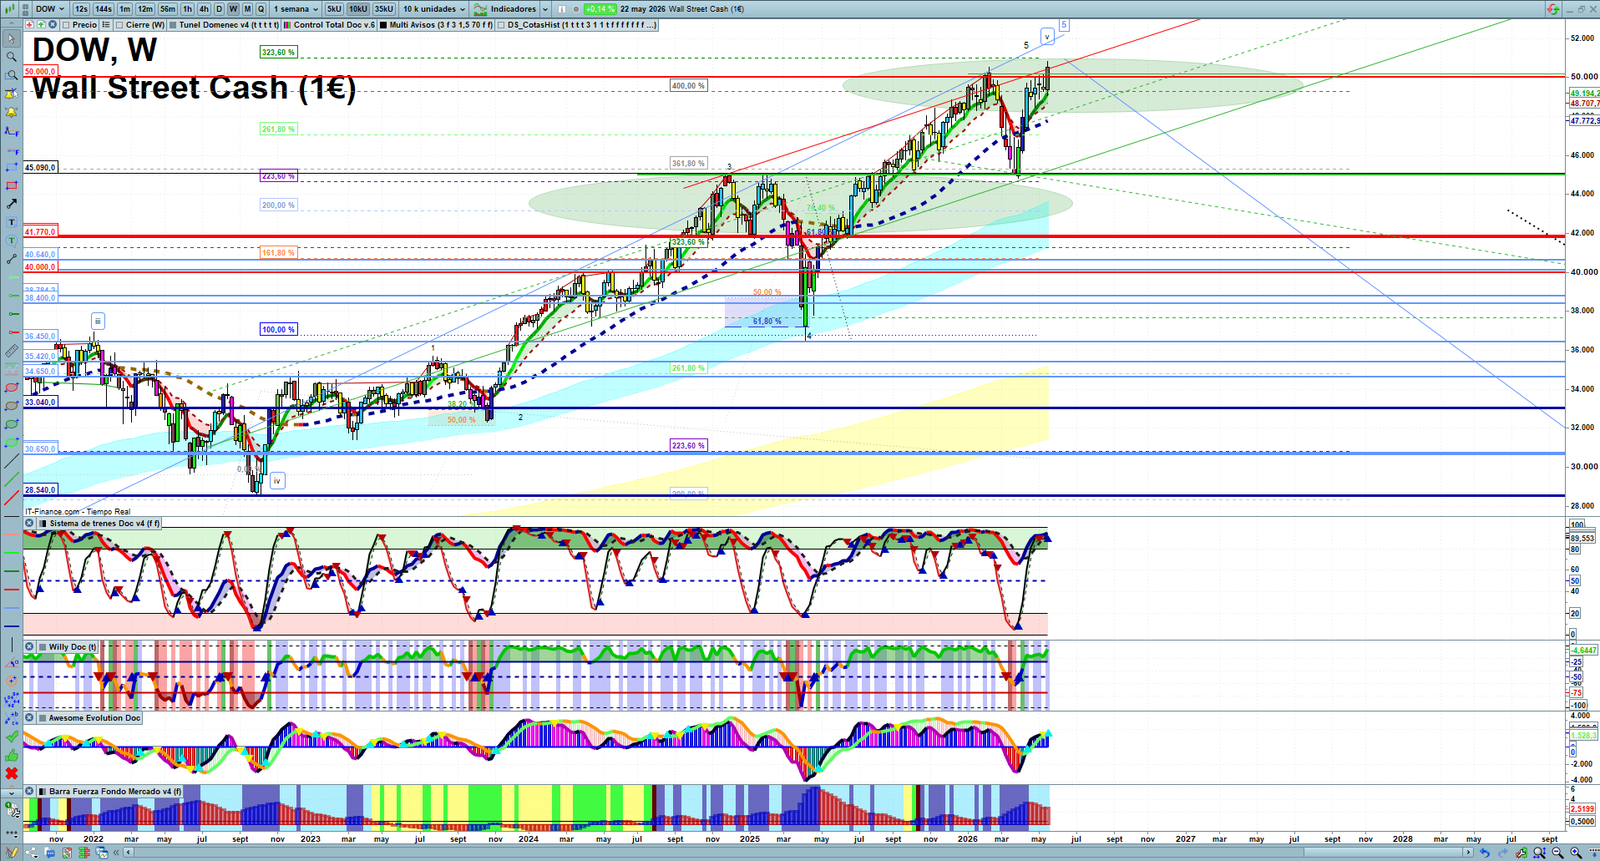The image size is (1600, 861).
Task: Add an alert with the bell-with-line tool
Action: coord(12,93)
